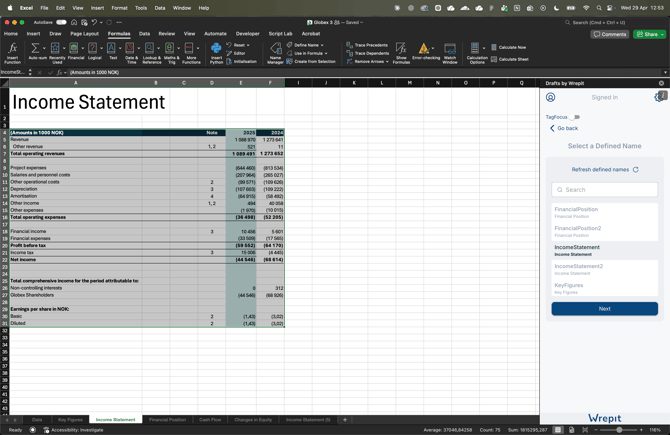Click Calculate Now
Image resolution: width=670 pixels, height=435 pixels.
[x=508, y=47]
